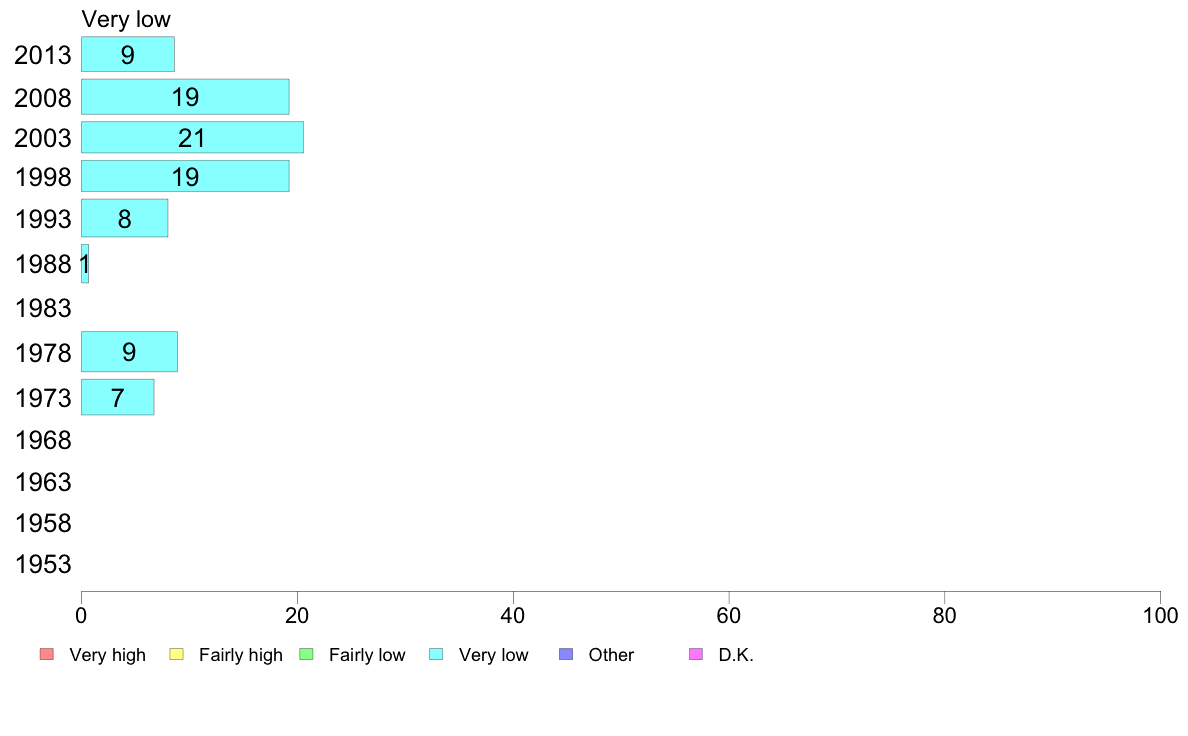Select the 1978 bar showing 9
1188x736 pixels.
pos(130,352)
